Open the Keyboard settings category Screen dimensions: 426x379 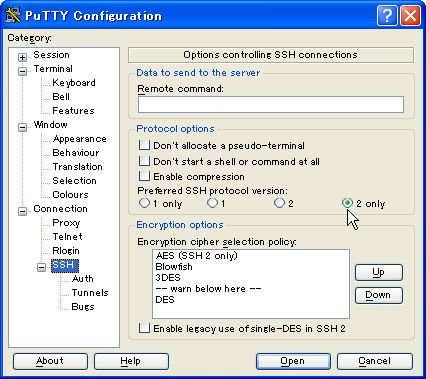coord(74,83)
